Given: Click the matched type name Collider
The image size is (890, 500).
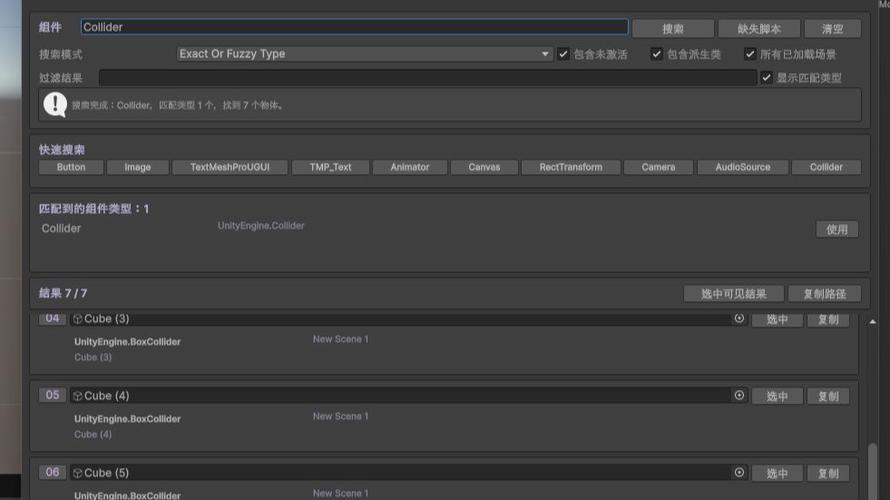Looking at the screenshot, I should (x=61, y=228).
